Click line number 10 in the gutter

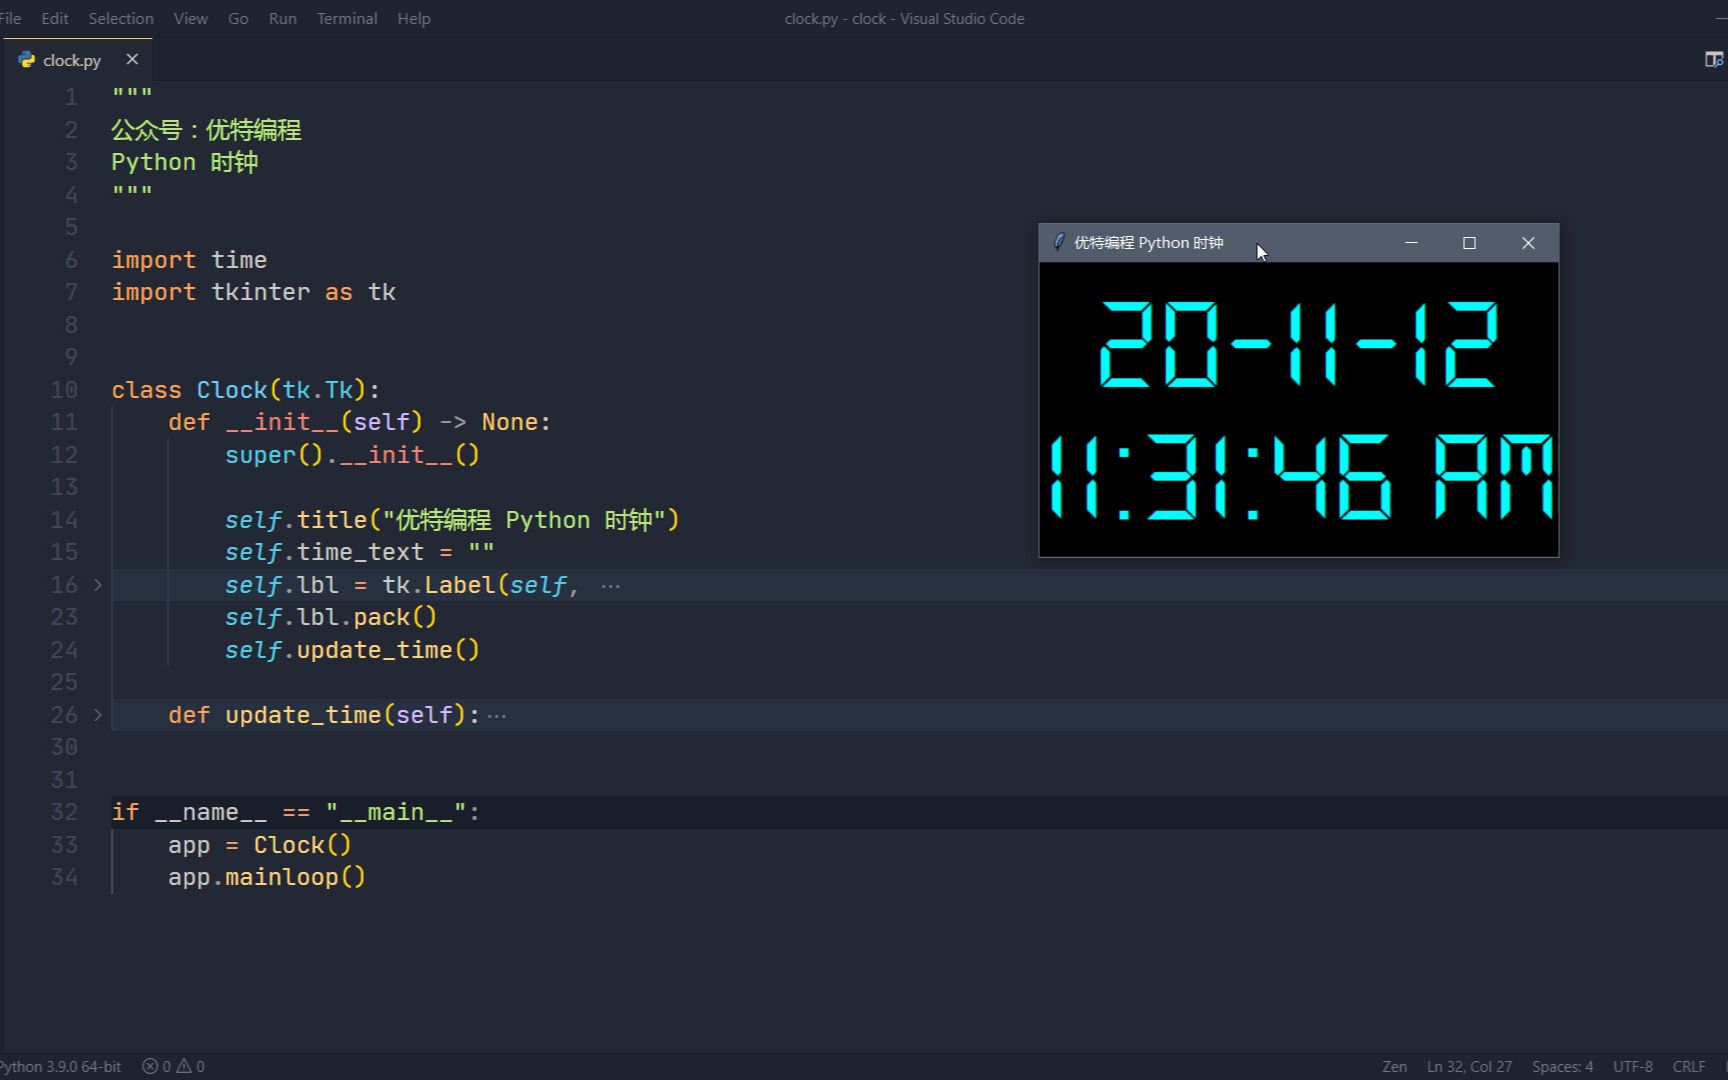pyautogui.click(x=64, y=390)
